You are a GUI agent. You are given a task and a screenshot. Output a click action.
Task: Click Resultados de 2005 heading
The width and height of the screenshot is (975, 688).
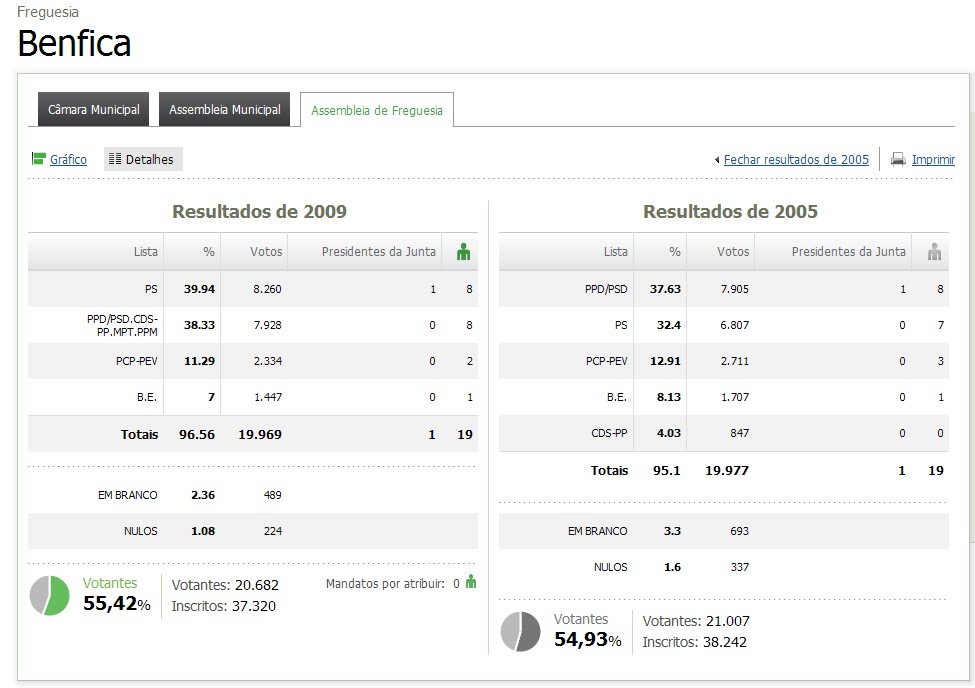(x=730, y=212)
